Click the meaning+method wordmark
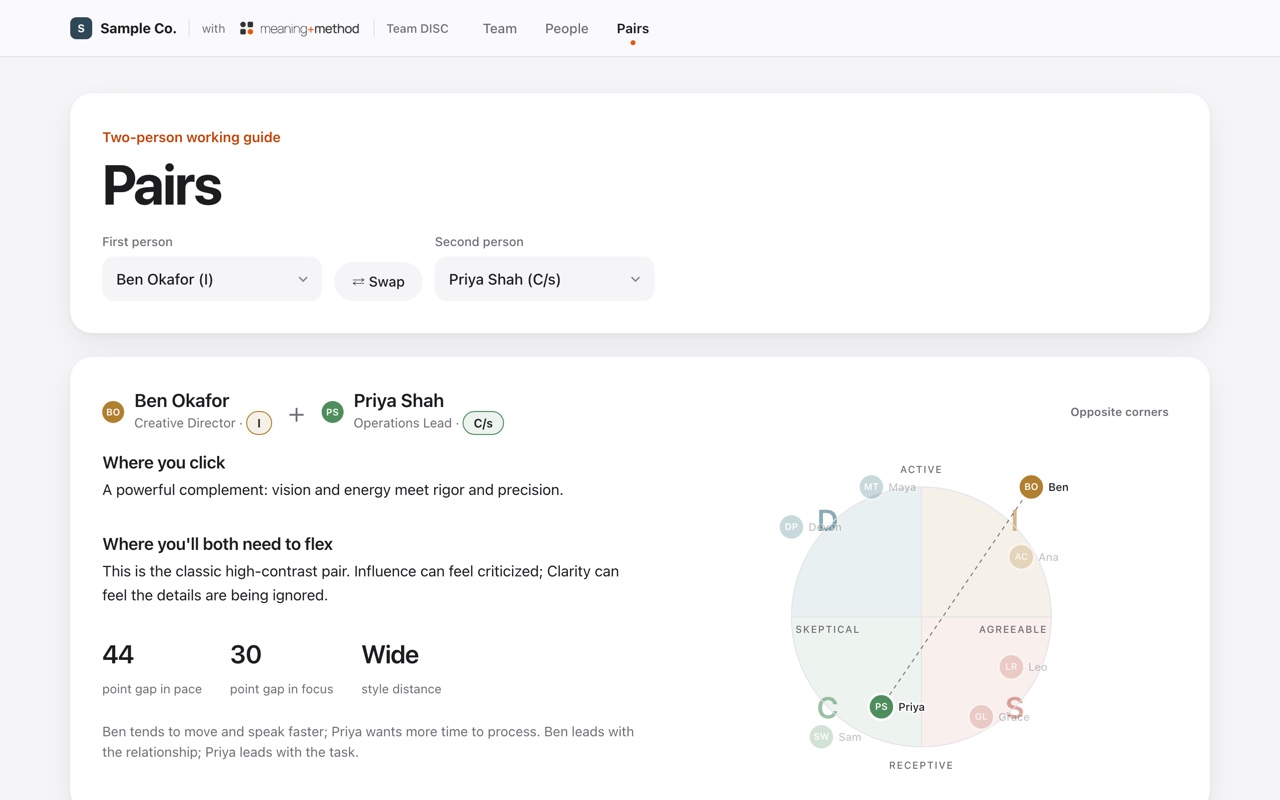The width and height of the screenshot is (1280, 800). [309, 28]
